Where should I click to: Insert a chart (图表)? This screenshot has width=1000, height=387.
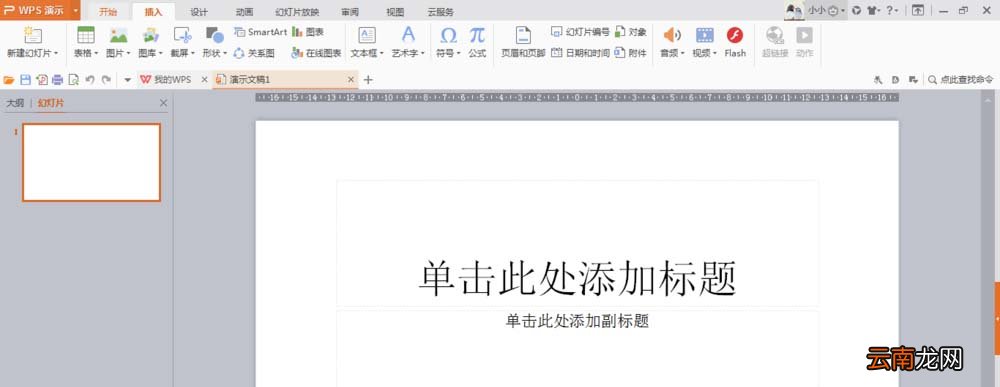(x=308, y=32)
